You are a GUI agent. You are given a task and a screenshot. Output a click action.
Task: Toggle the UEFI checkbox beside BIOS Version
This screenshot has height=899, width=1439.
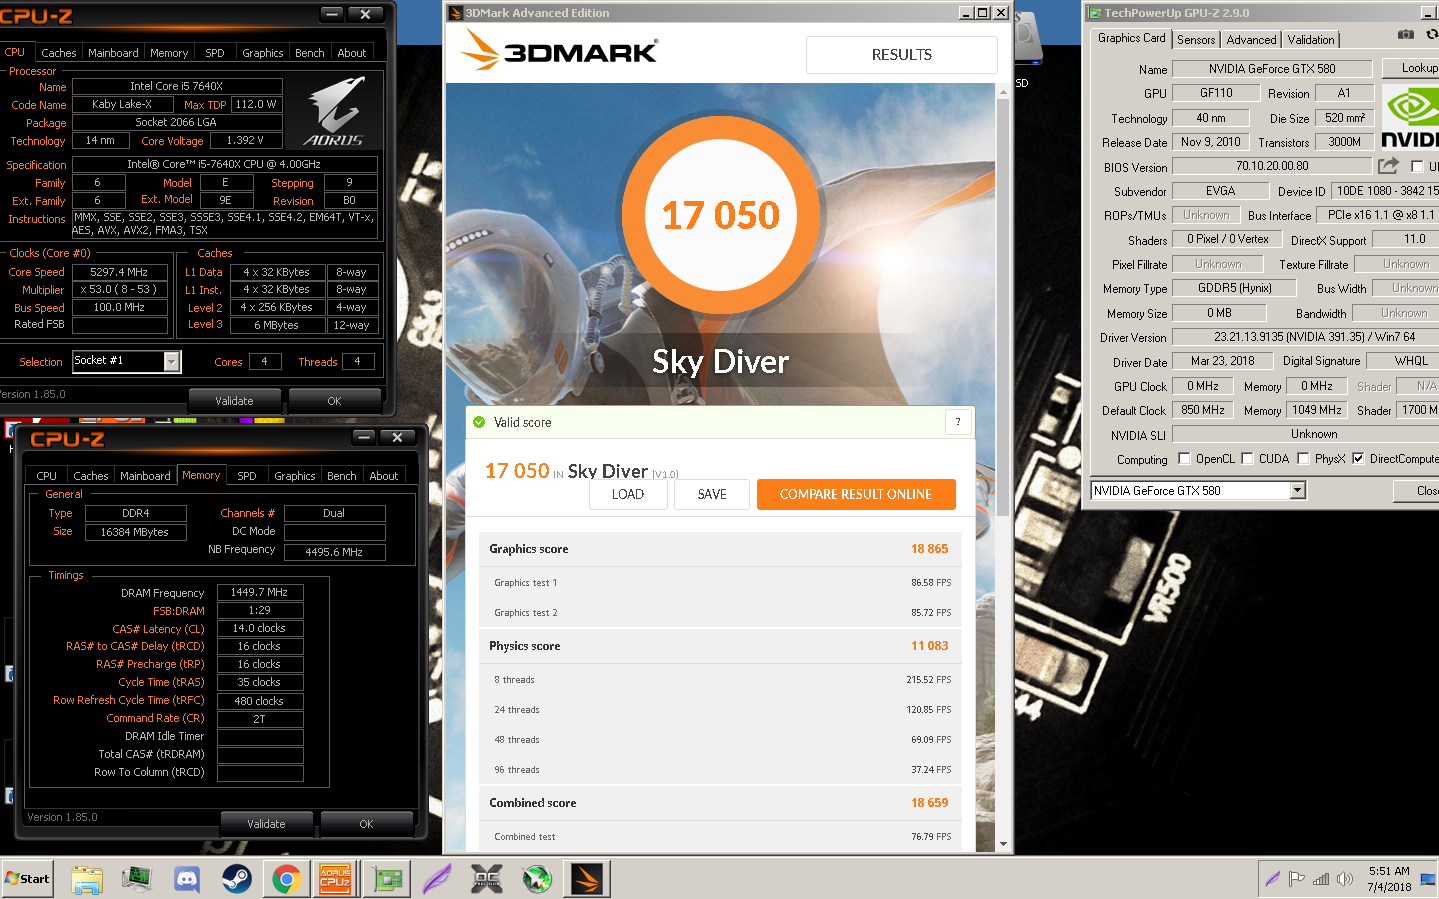click(1417, 166)
